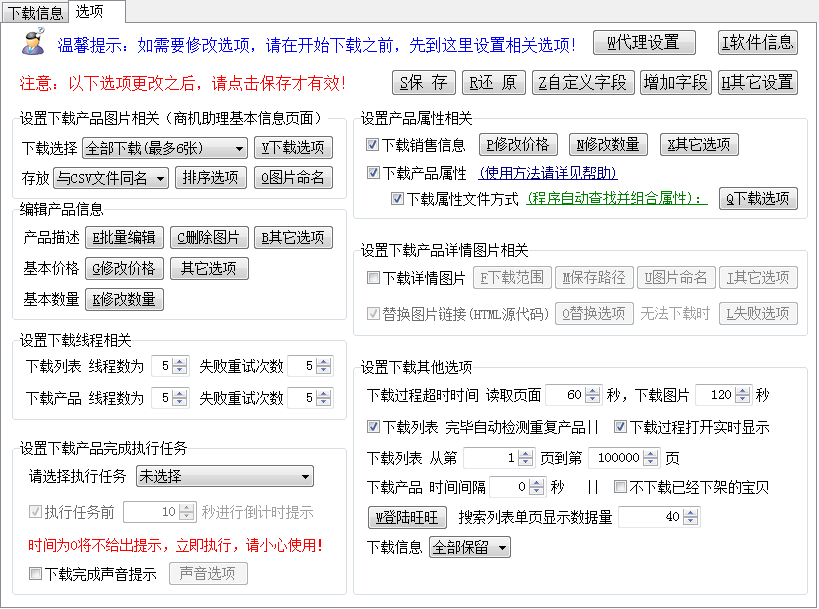
Task: Click the helper avatar icon beside 温馨提示
Action: pos(33,42)
